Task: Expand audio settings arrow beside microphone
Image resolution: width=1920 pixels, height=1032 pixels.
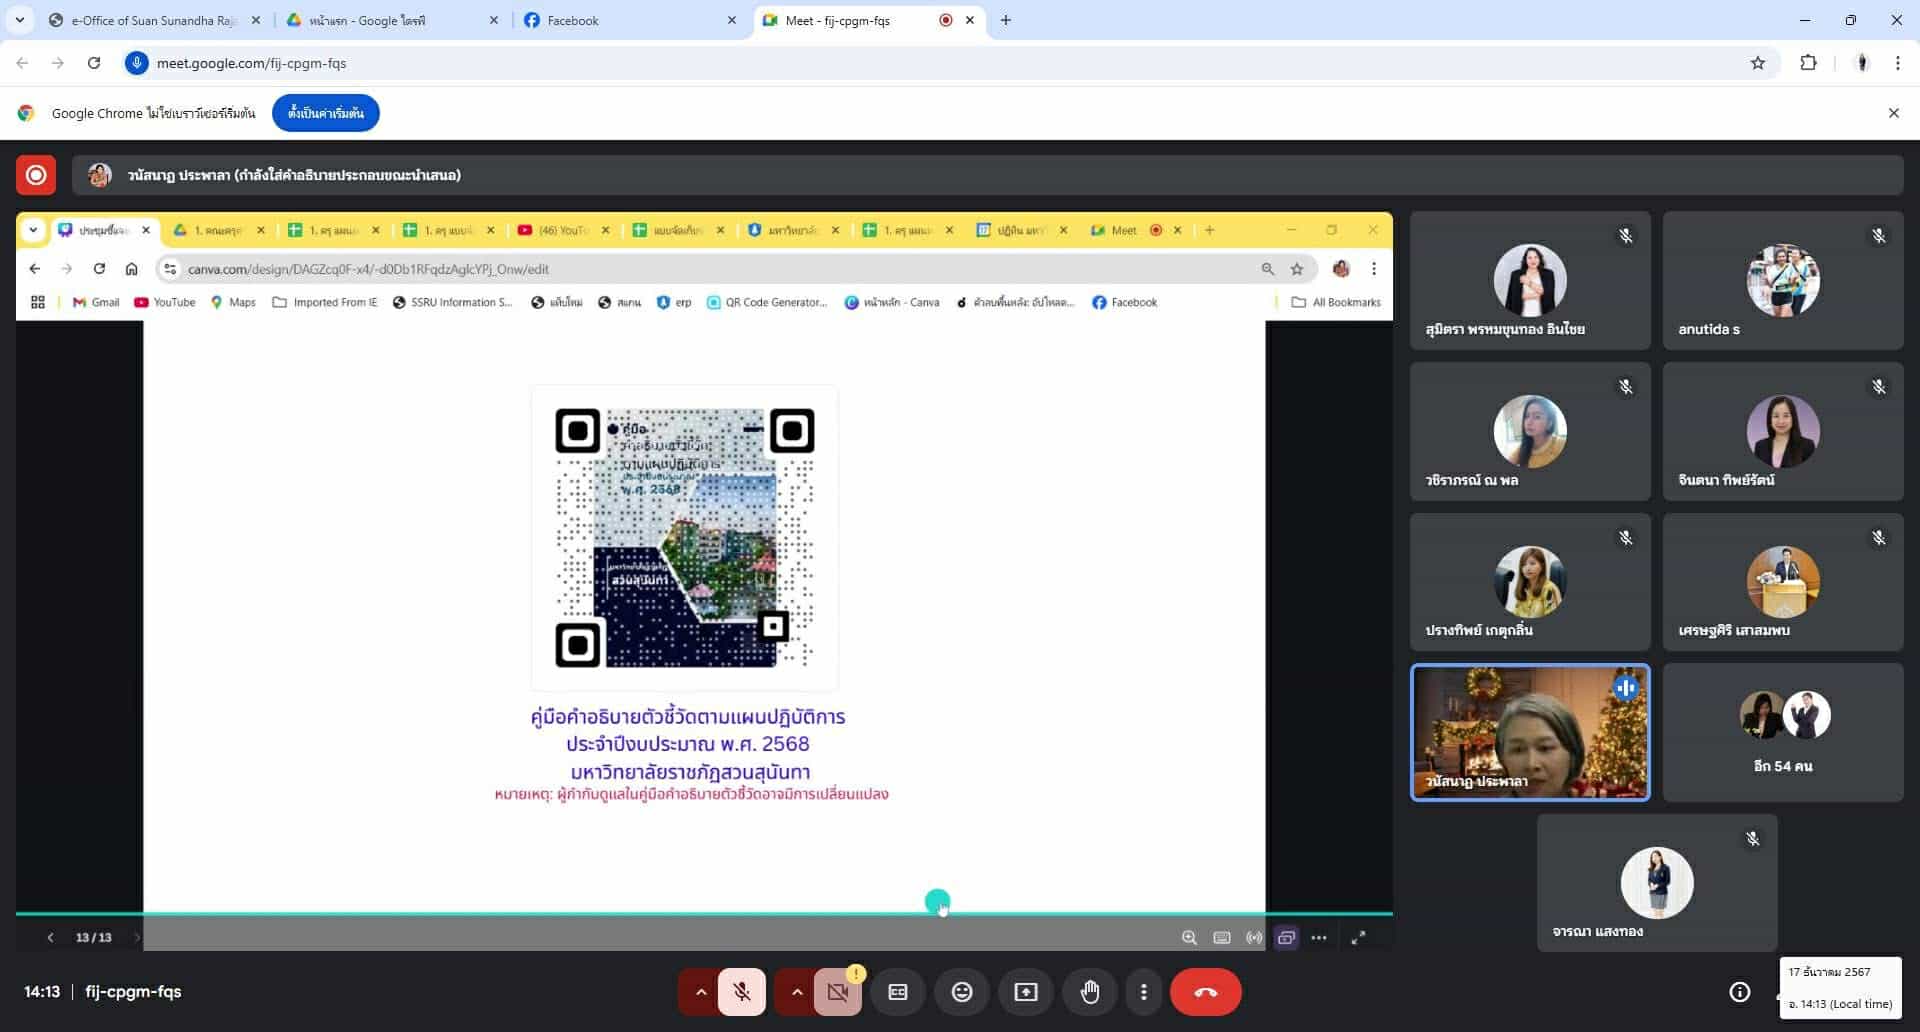Action: [700, 992]
